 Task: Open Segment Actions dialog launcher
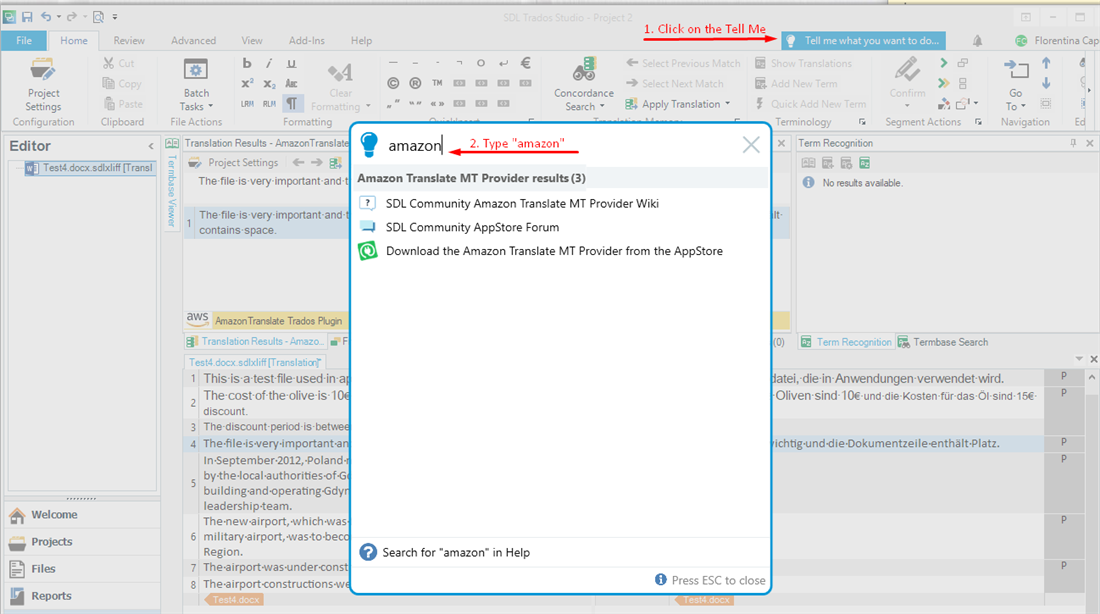coord(978,122)
